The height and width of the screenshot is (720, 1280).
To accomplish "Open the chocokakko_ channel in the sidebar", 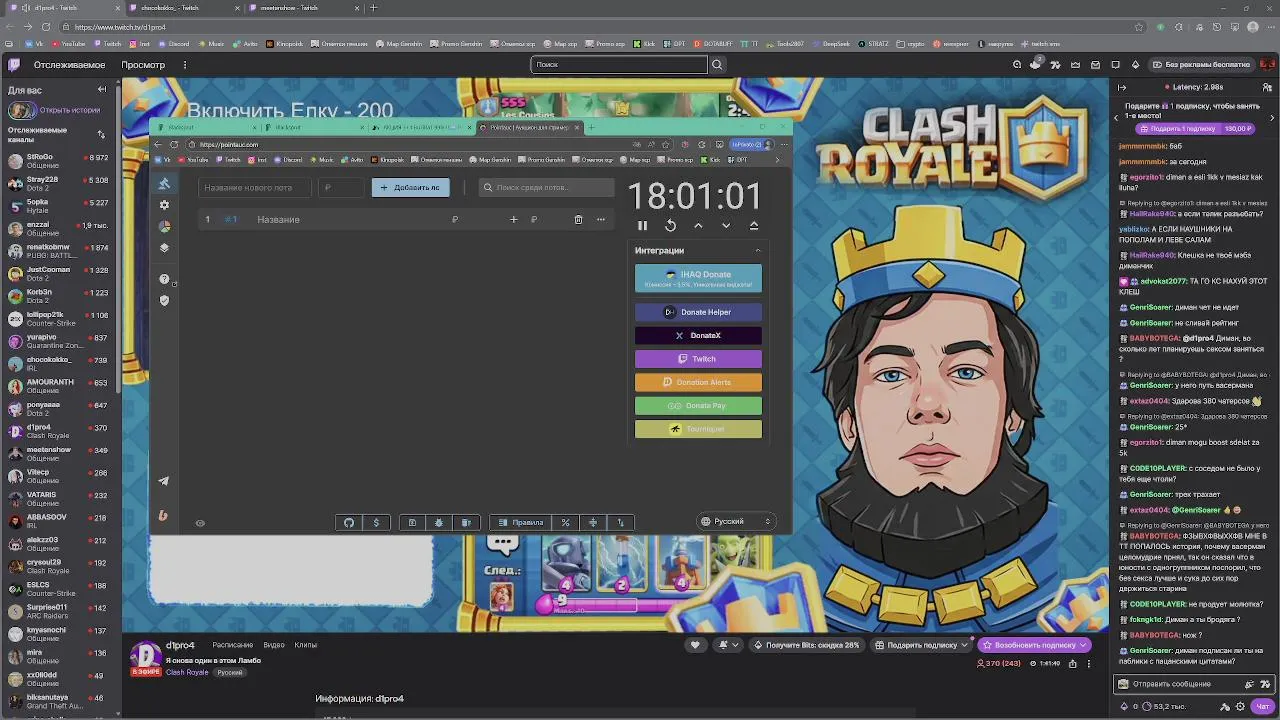I will coord(60,364).
